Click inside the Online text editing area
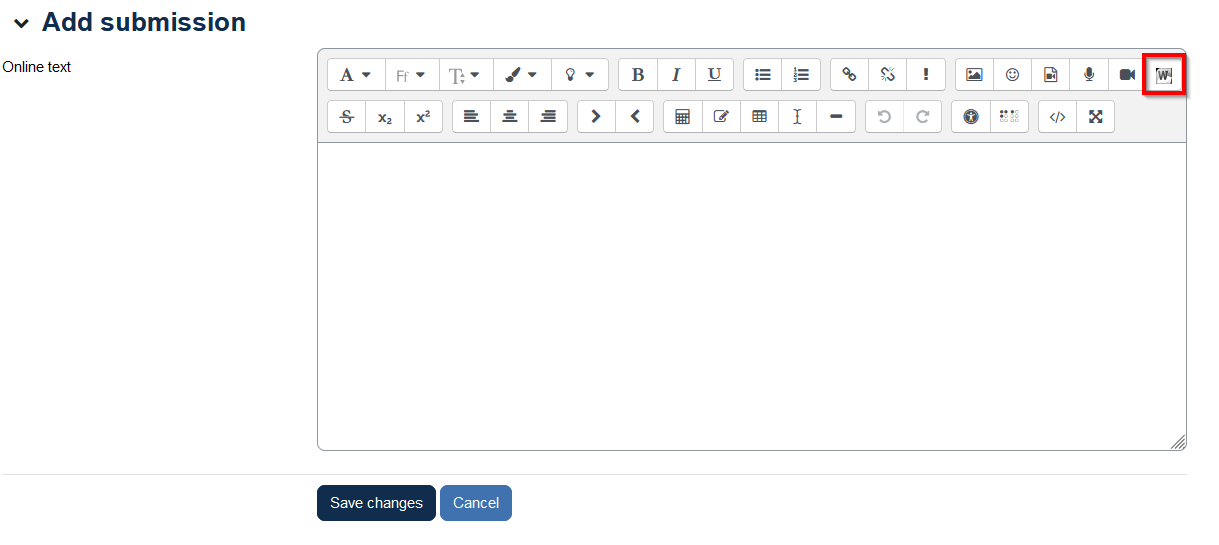 point(752,296)
